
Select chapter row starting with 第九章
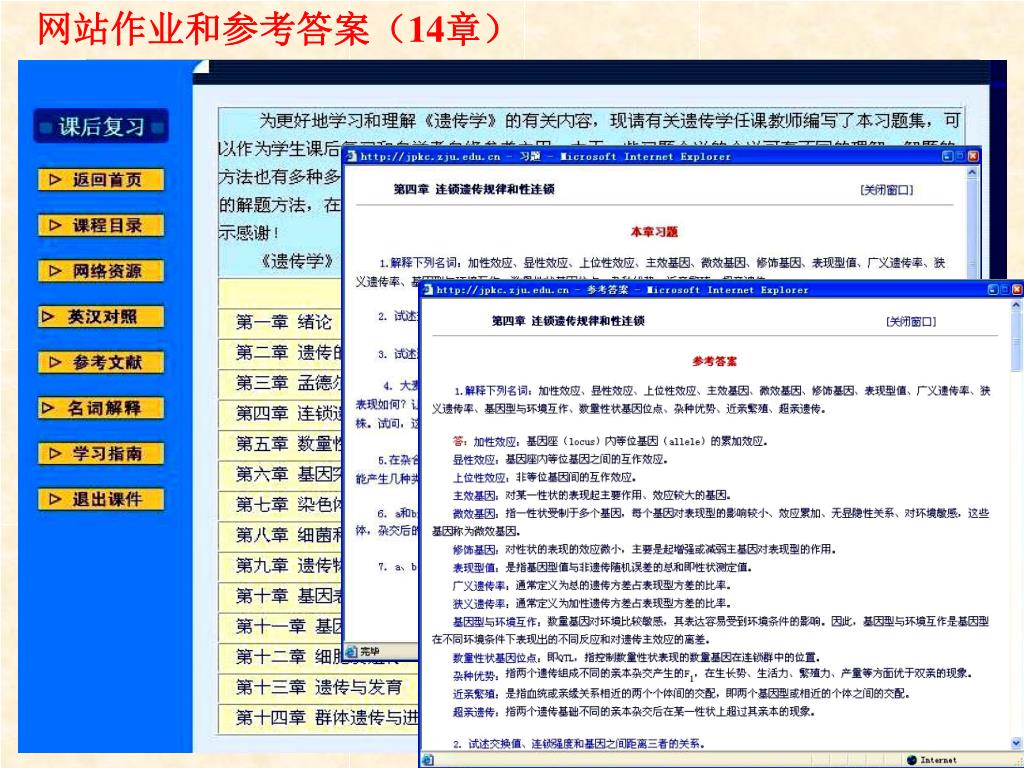point(281,566)
